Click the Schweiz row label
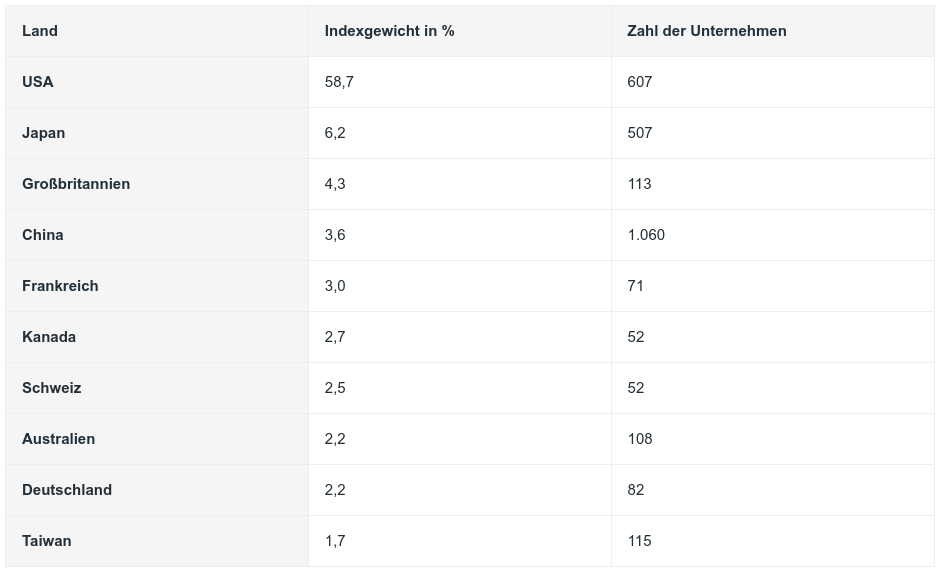 (52, 388)
